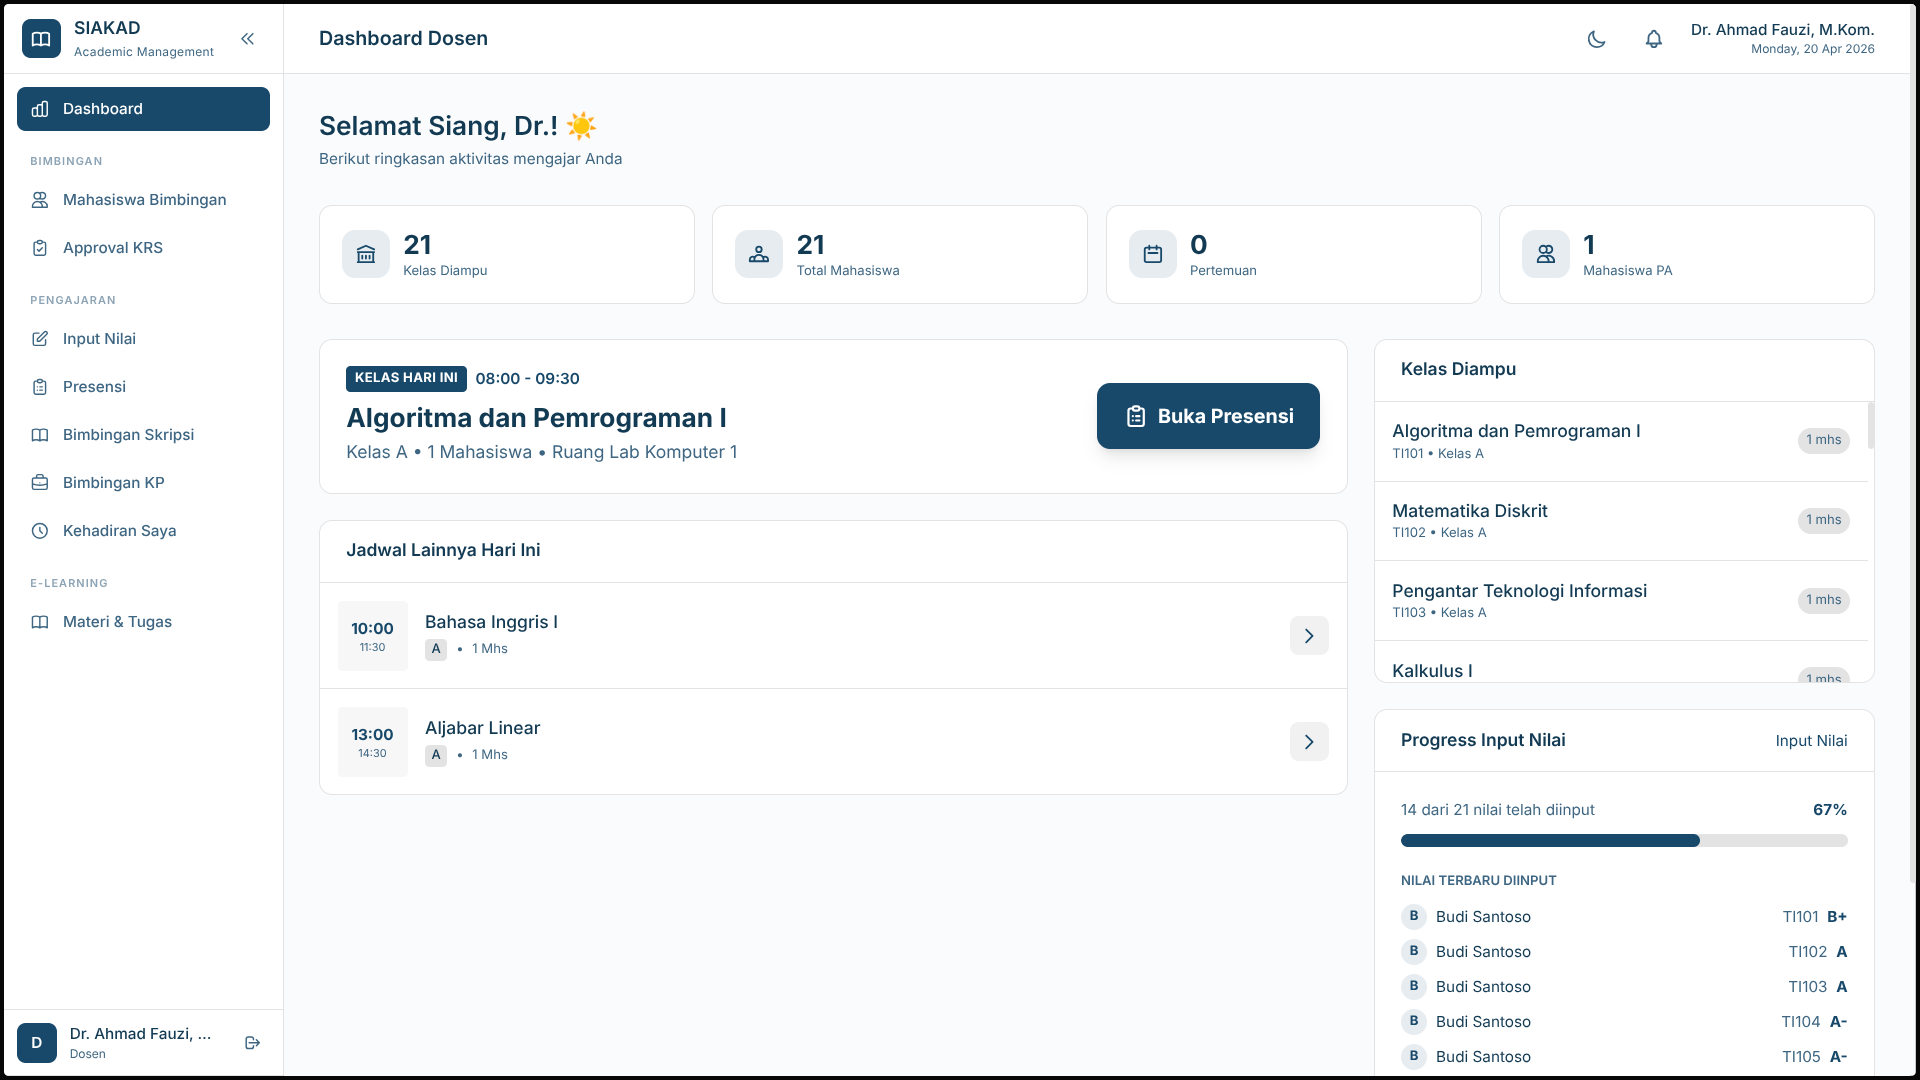Click the SIAKAD book logo icon
Screen dimensions: 1920x1080
pyautogui.click(x=41, y=39)
